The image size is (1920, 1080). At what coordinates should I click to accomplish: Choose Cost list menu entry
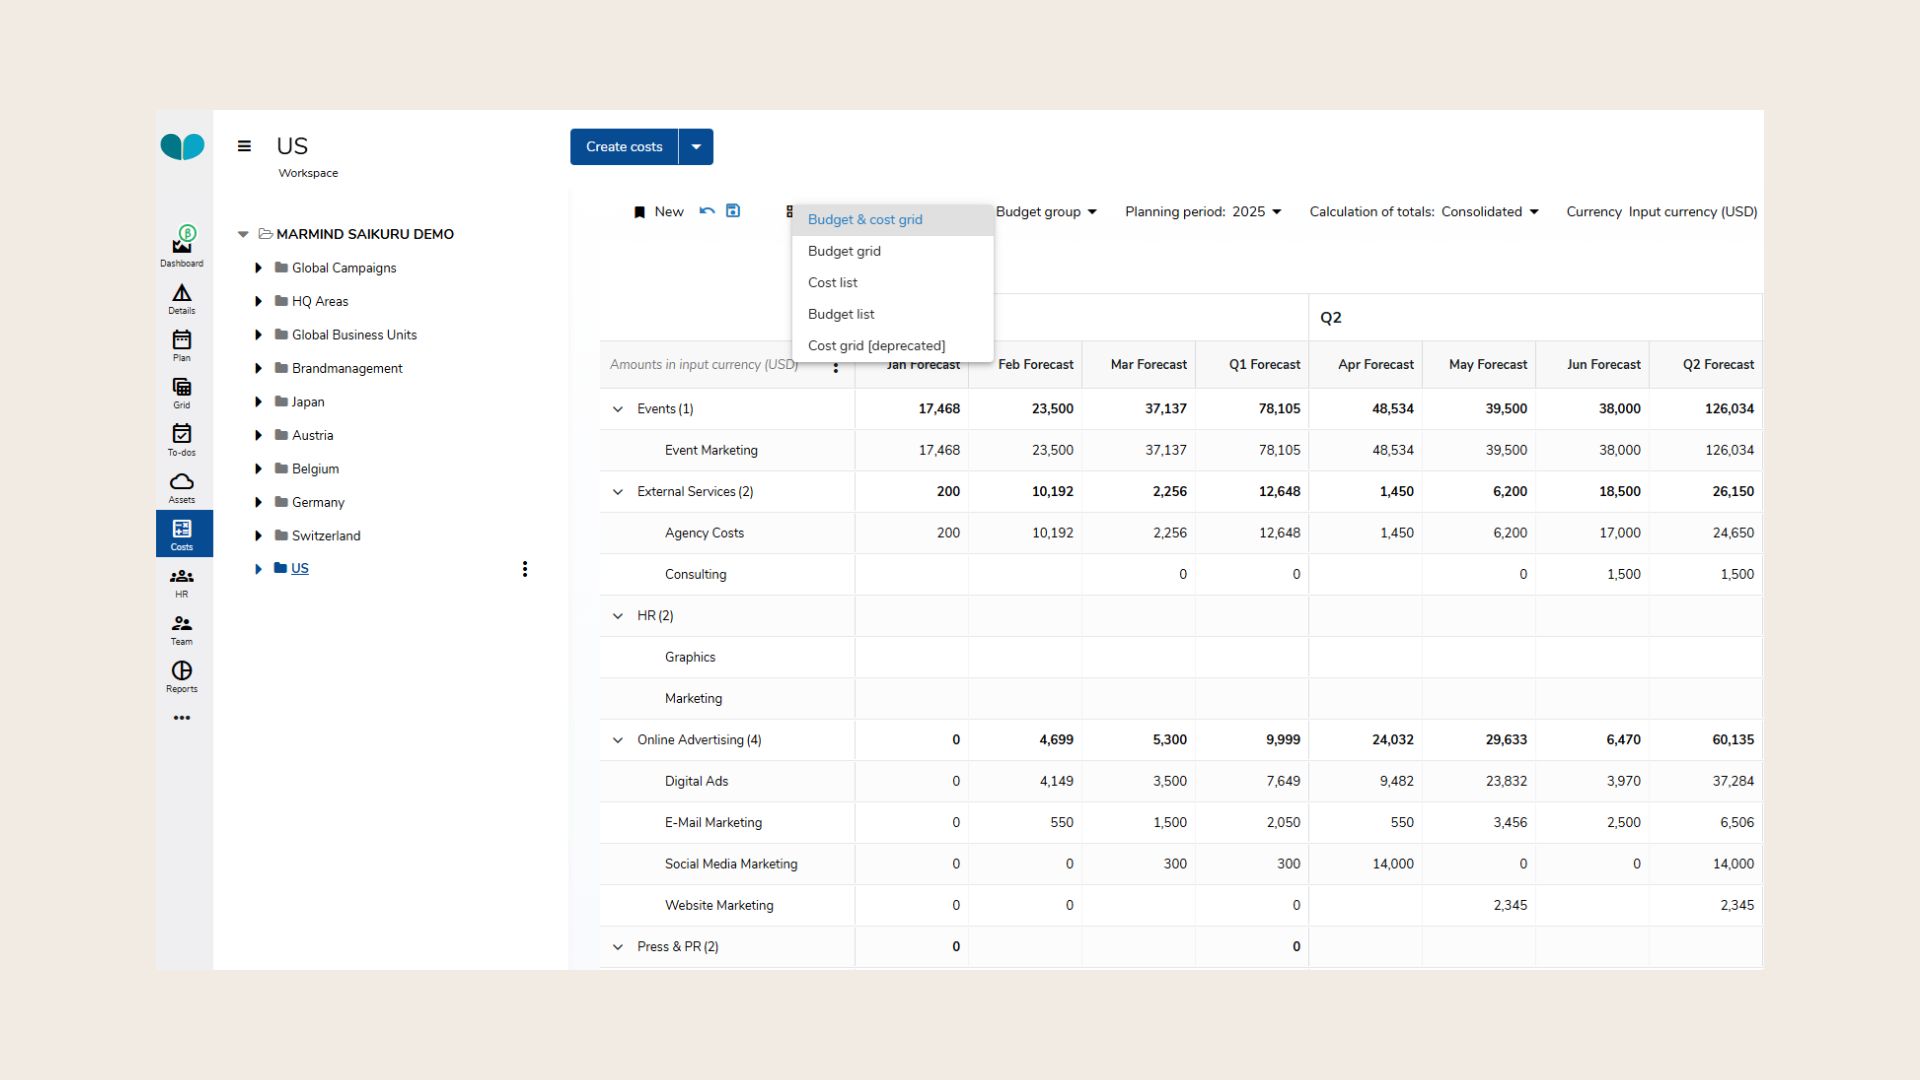832,283
